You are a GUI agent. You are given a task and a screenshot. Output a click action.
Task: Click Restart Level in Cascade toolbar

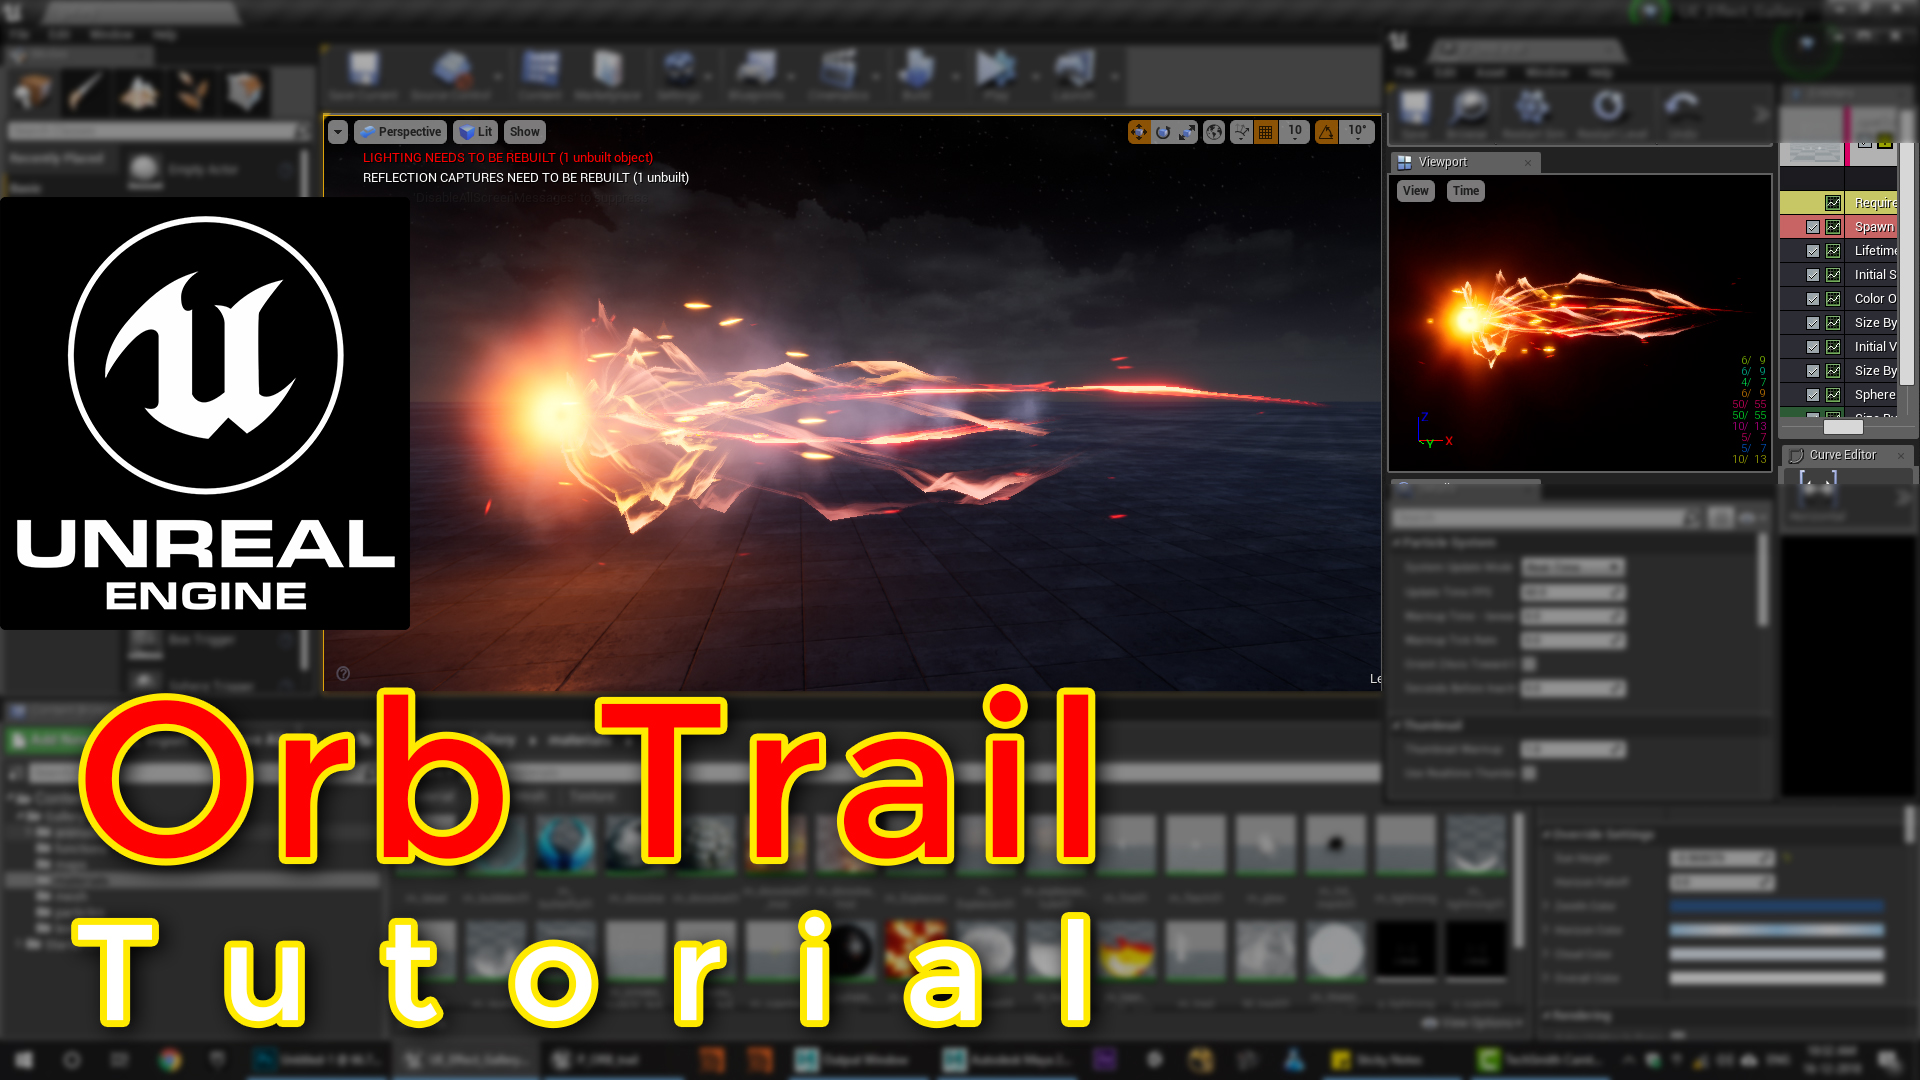click(1610, 114)
